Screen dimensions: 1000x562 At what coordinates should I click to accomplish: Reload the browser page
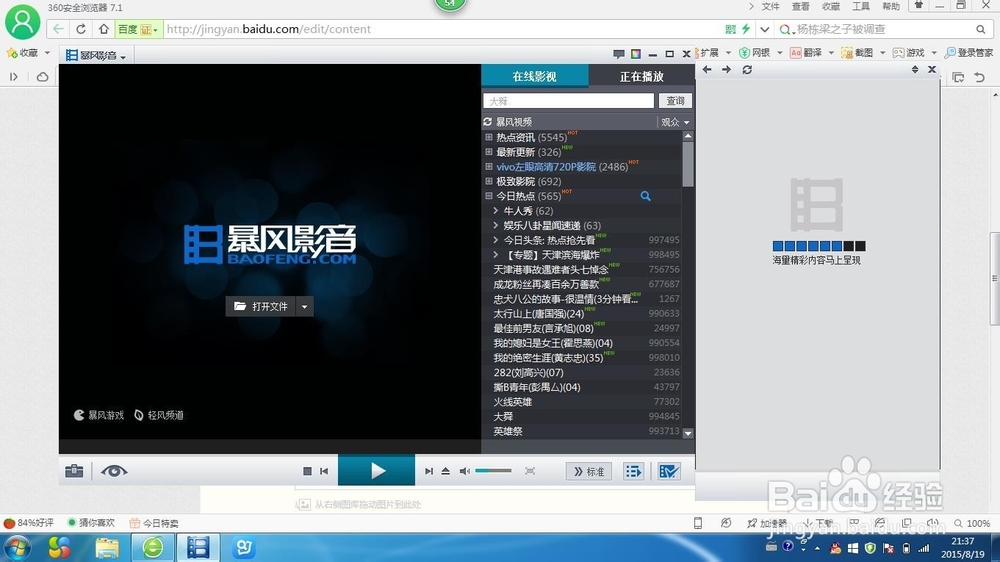point(80,29)
